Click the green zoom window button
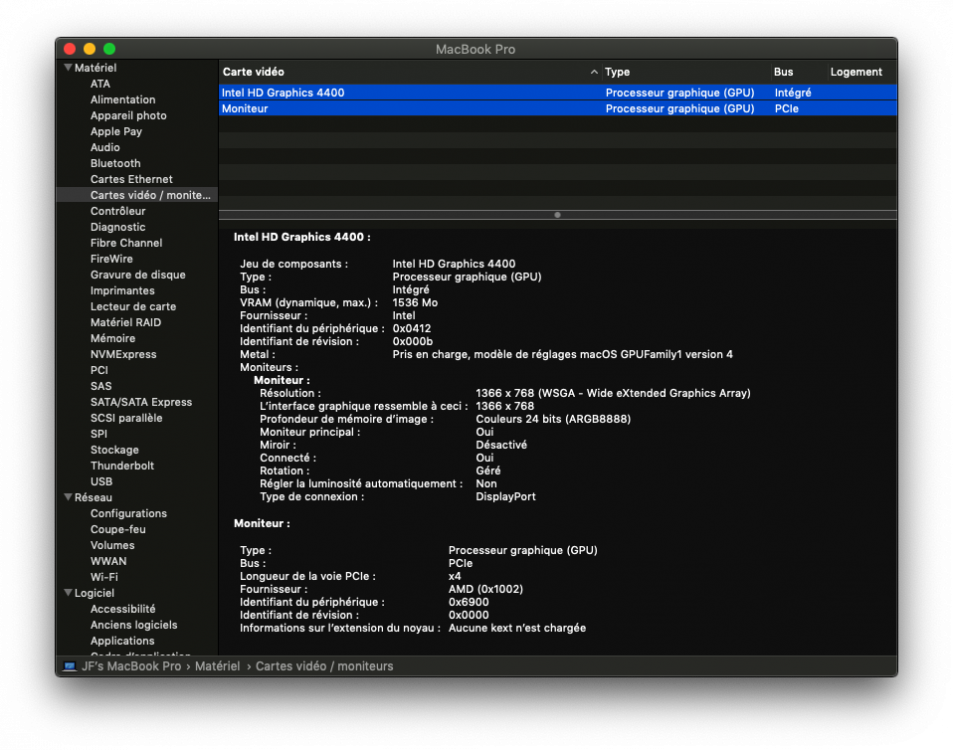The height and width of the screenshot is (750, 953). 109,49
